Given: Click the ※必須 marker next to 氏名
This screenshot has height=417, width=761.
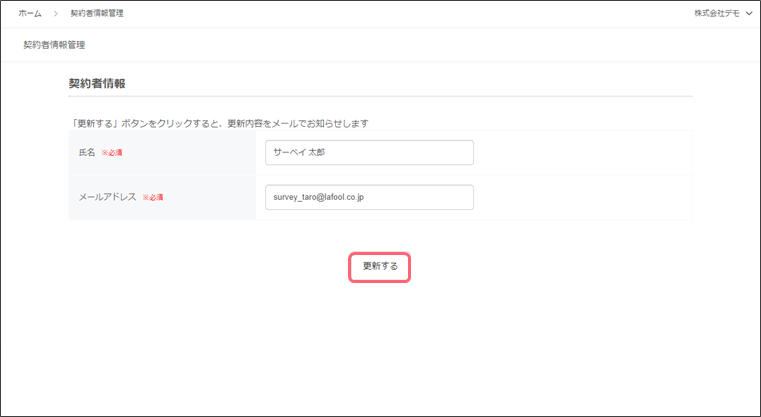Looking at the screenshot, I should click(112, 153).
